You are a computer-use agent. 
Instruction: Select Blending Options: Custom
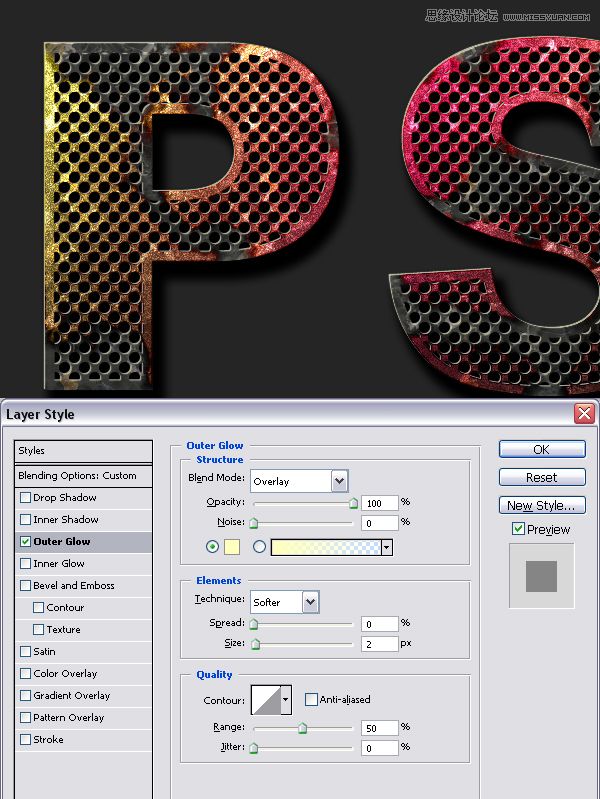(84, 476)
